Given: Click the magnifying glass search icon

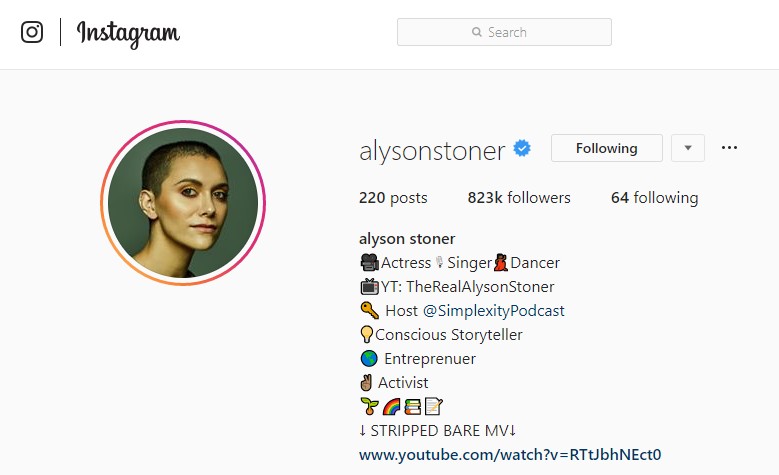Looking at the screenshot, I should tap(476, 32).
